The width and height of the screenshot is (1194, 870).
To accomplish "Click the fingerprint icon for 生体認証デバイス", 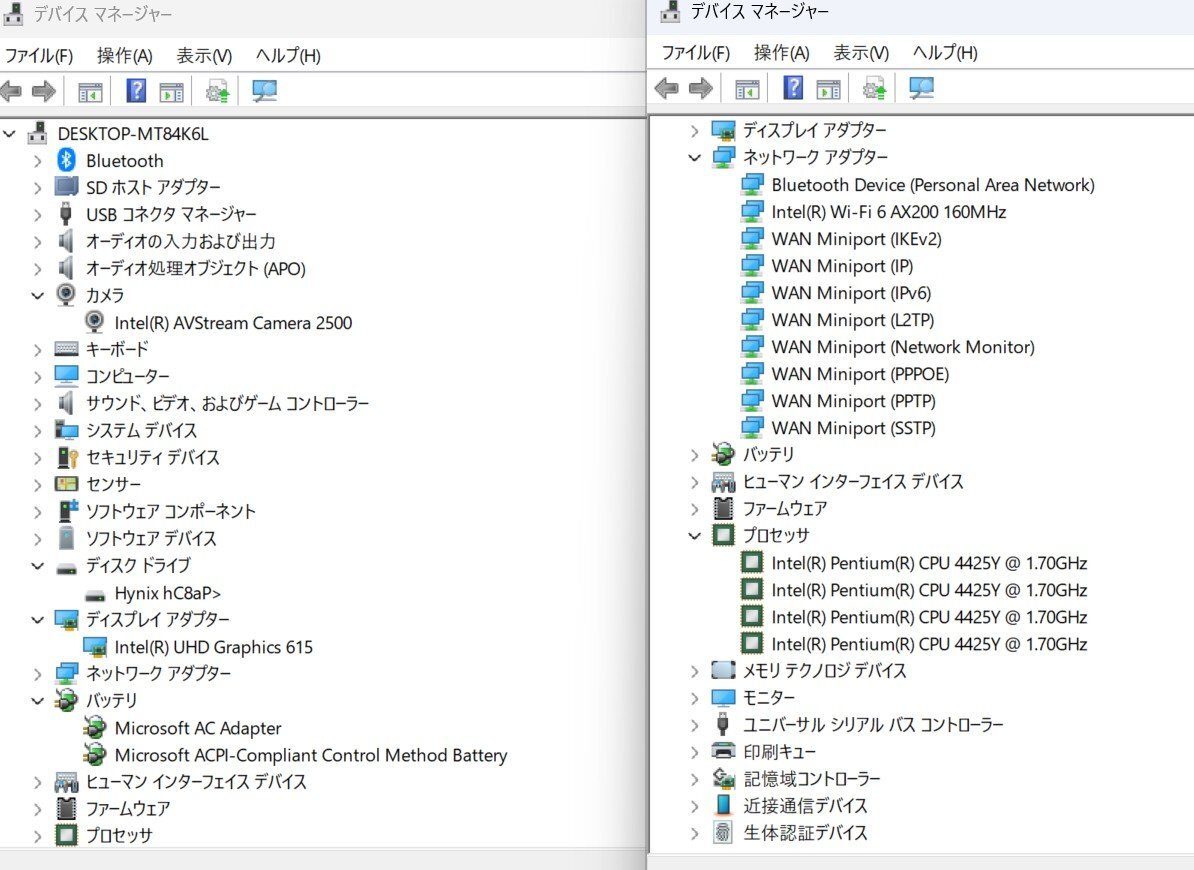I will (723, 832).
